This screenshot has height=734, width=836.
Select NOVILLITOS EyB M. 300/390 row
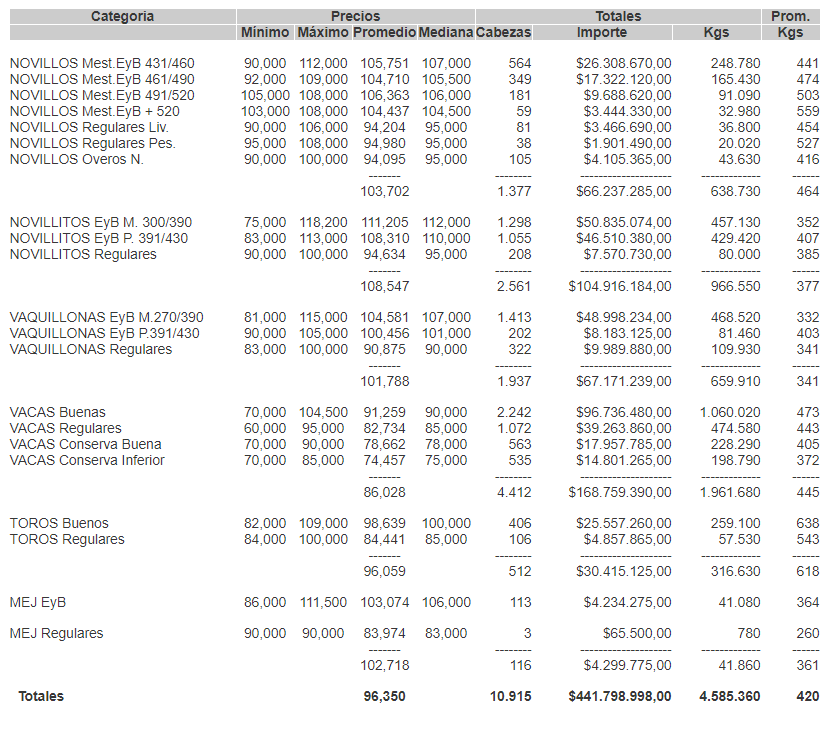[99, 222]
